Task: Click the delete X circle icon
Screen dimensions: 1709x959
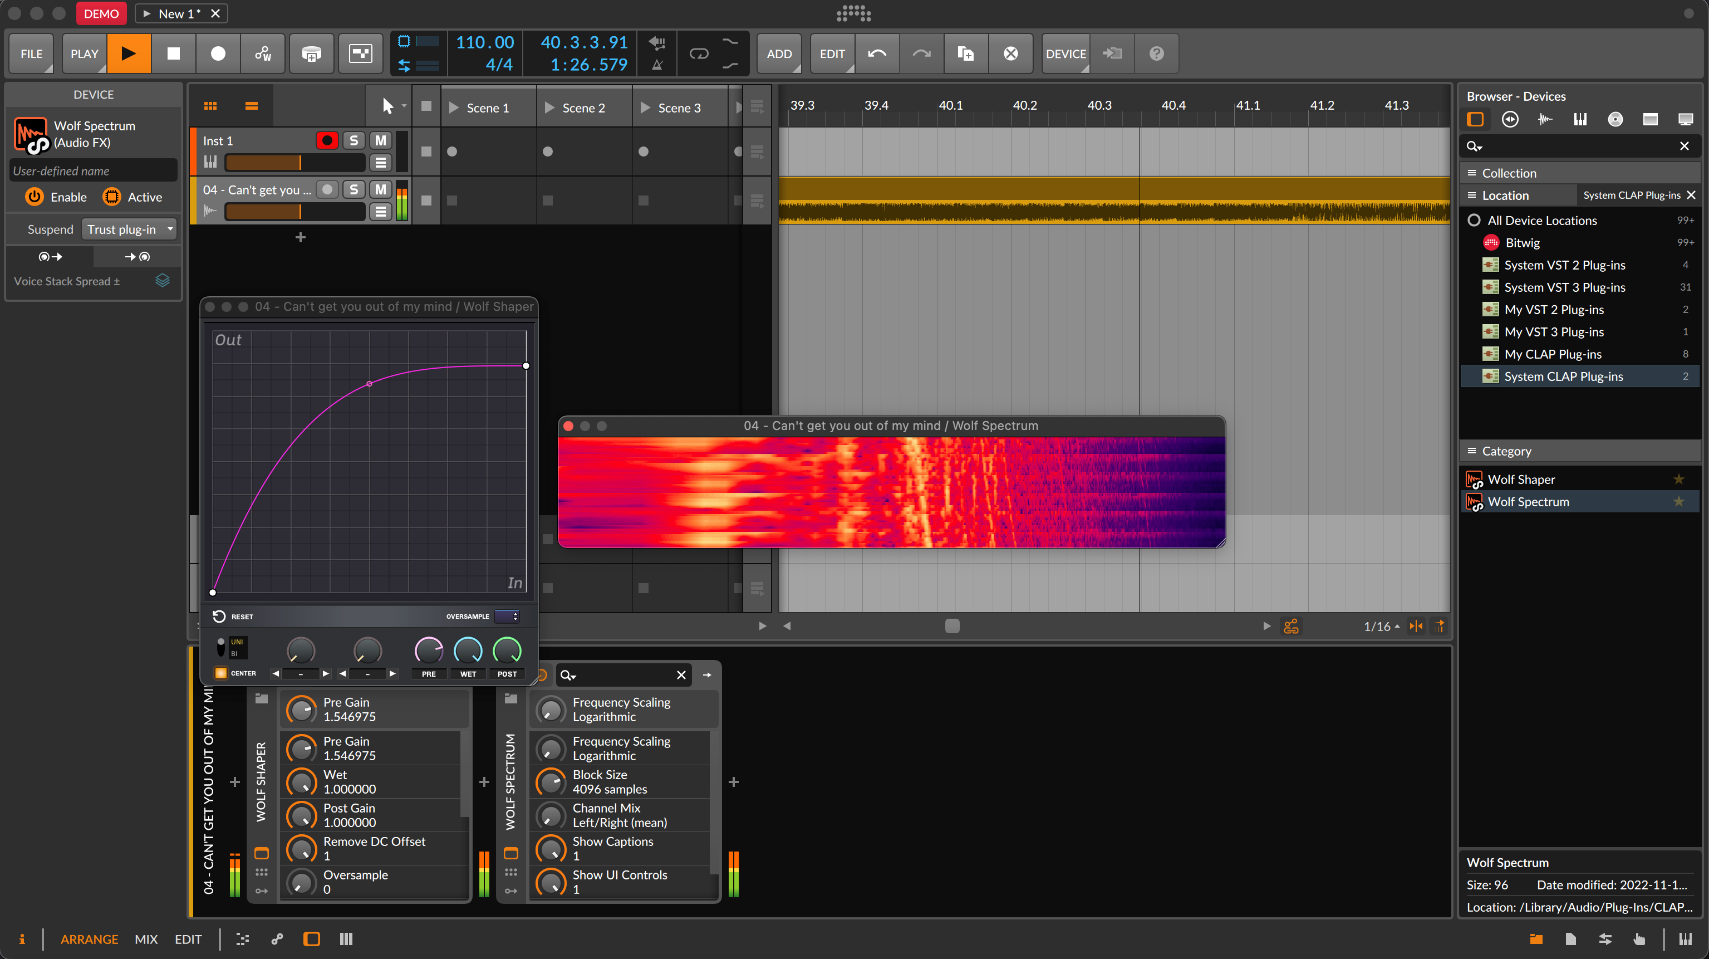Action: point(1011,54)
